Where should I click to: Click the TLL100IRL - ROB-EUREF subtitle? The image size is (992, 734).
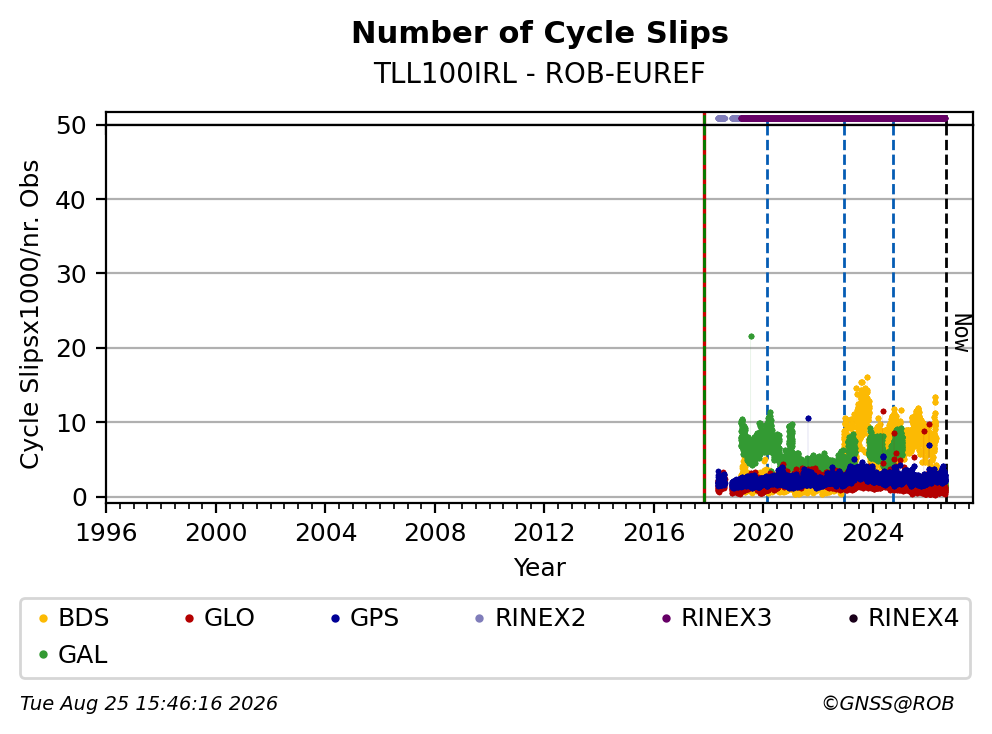539,73
